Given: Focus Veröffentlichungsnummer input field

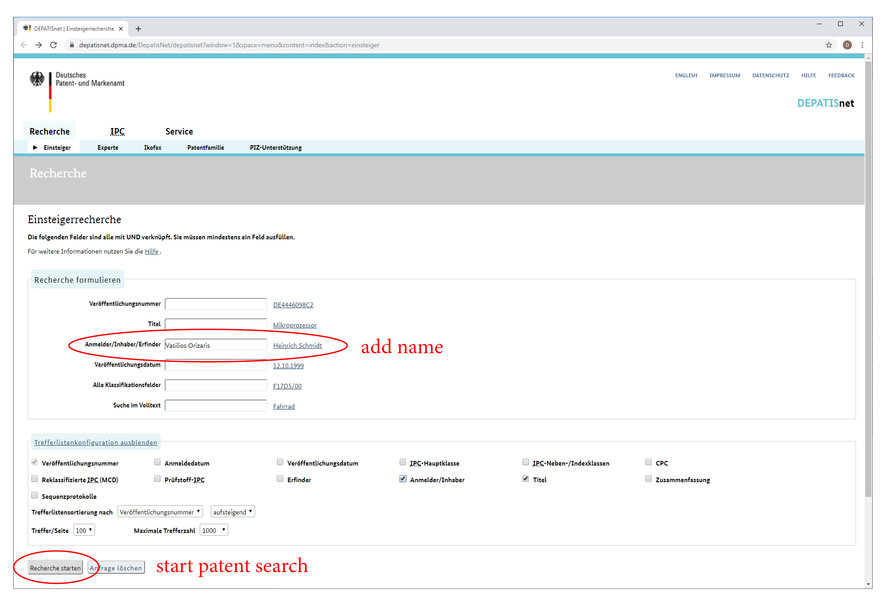Looking at the screenshot, I should (x=216, y=304).
